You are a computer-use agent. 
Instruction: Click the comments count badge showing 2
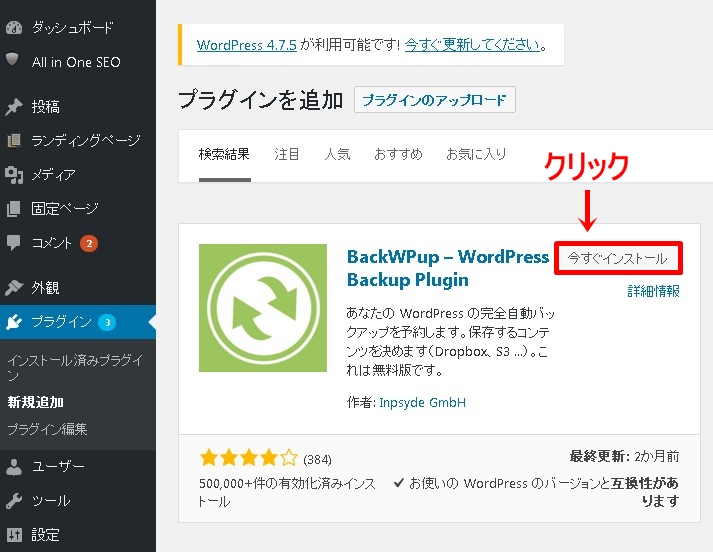[x=89, y=243]
